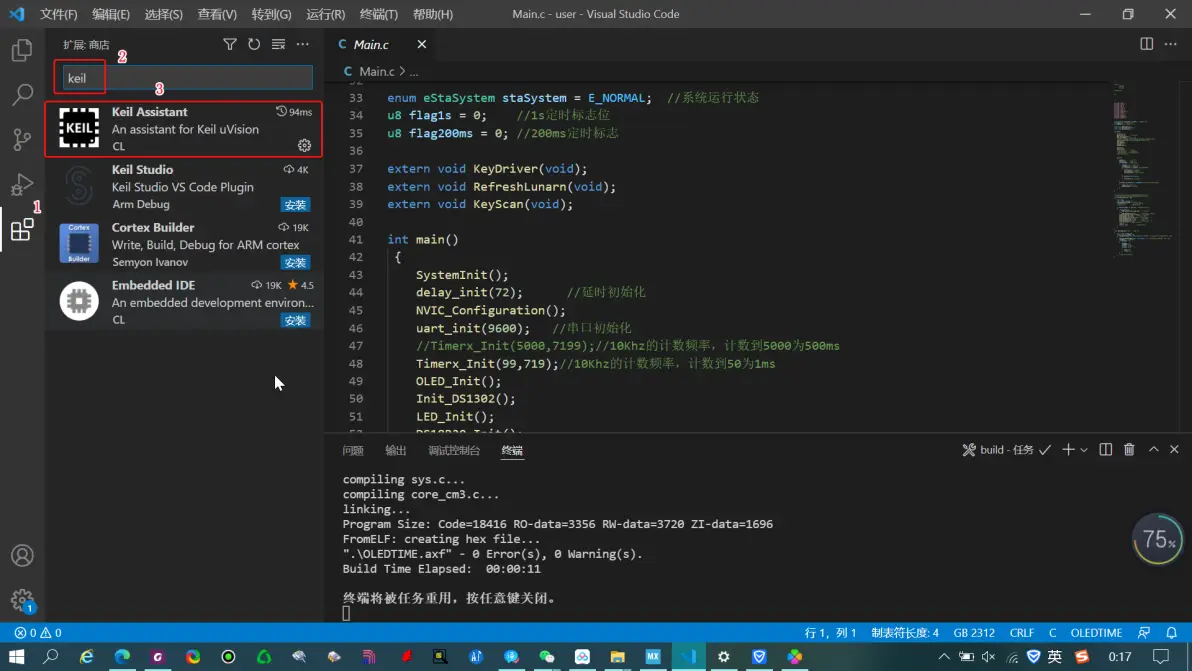Open the Source Control view
1192x671 pixels.
coord(22,140)
